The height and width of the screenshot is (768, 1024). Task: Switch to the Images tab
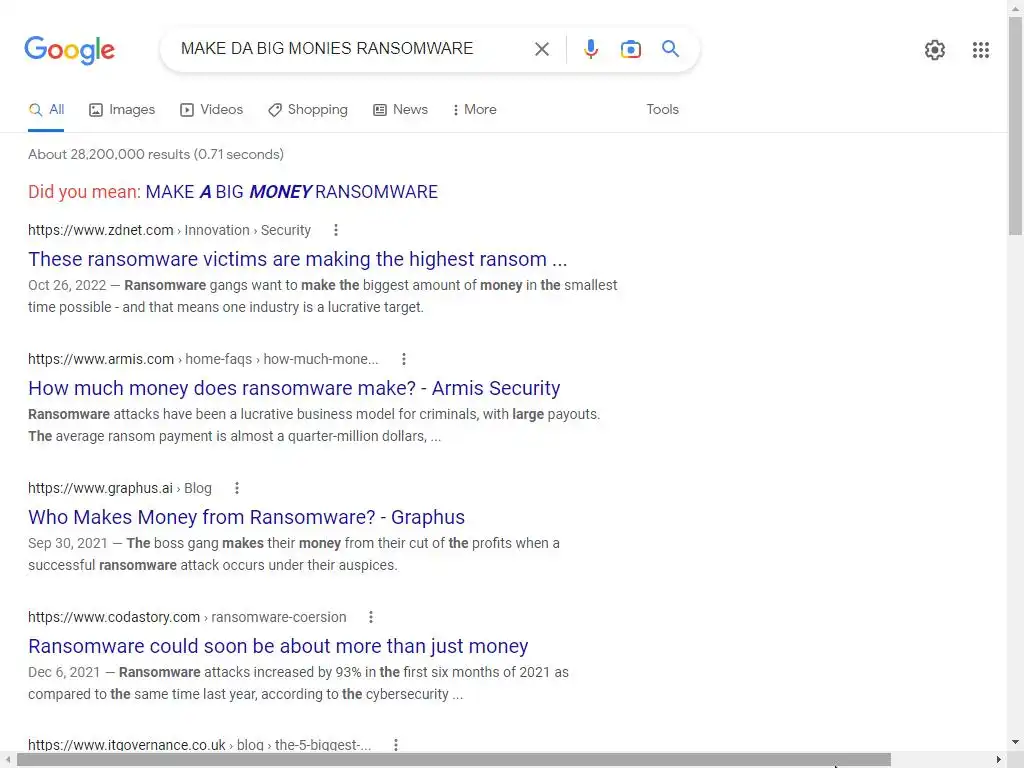click(x=122, y=110)
